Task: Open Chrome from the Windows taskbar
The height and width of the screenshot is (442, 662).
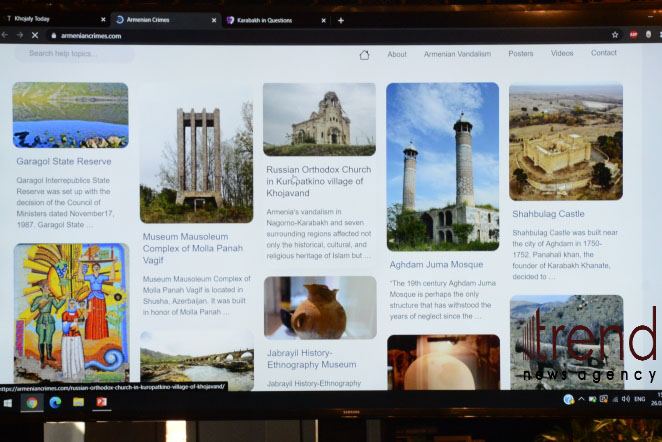Action: (32, 402)
